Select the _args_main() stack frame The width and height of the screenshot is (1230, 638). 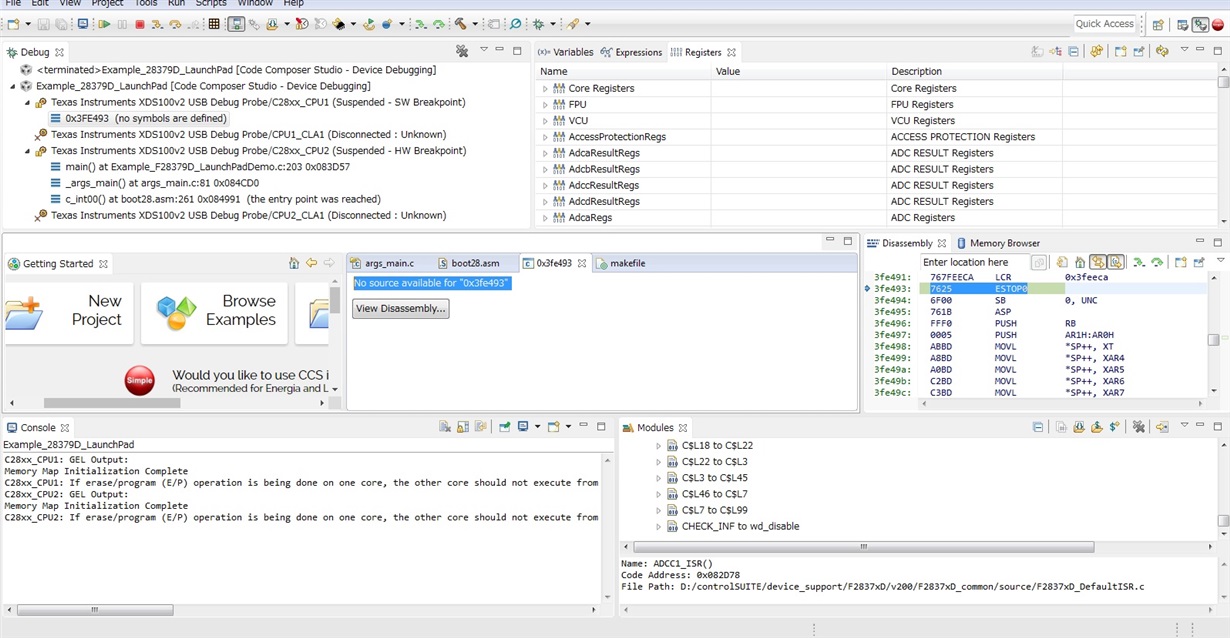coord(154,183)
